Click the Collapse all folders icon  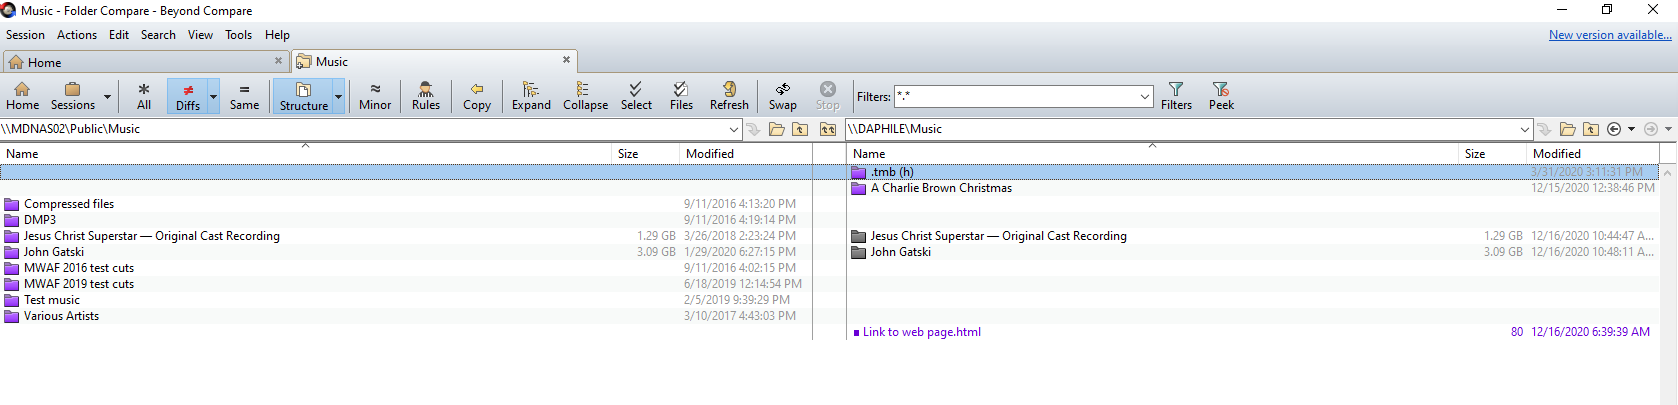(x=585, y=90)
